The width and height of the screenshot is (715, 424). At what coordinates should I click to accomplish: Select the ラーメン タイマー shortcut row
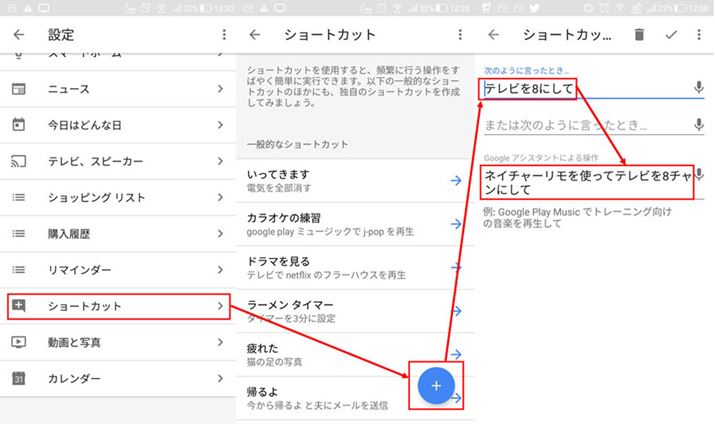[x=355, y=311]
